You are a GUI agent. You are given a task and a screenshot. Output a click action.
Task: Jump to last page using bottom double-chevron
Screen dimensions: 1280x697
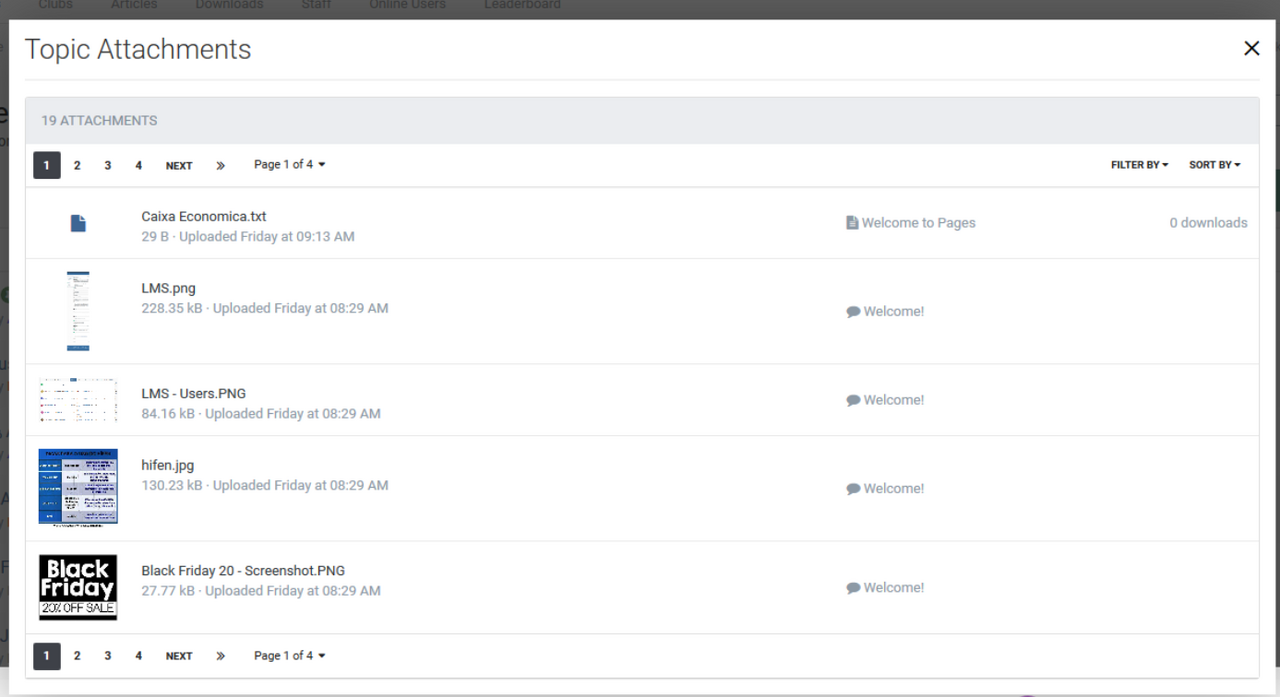(220, 656)
